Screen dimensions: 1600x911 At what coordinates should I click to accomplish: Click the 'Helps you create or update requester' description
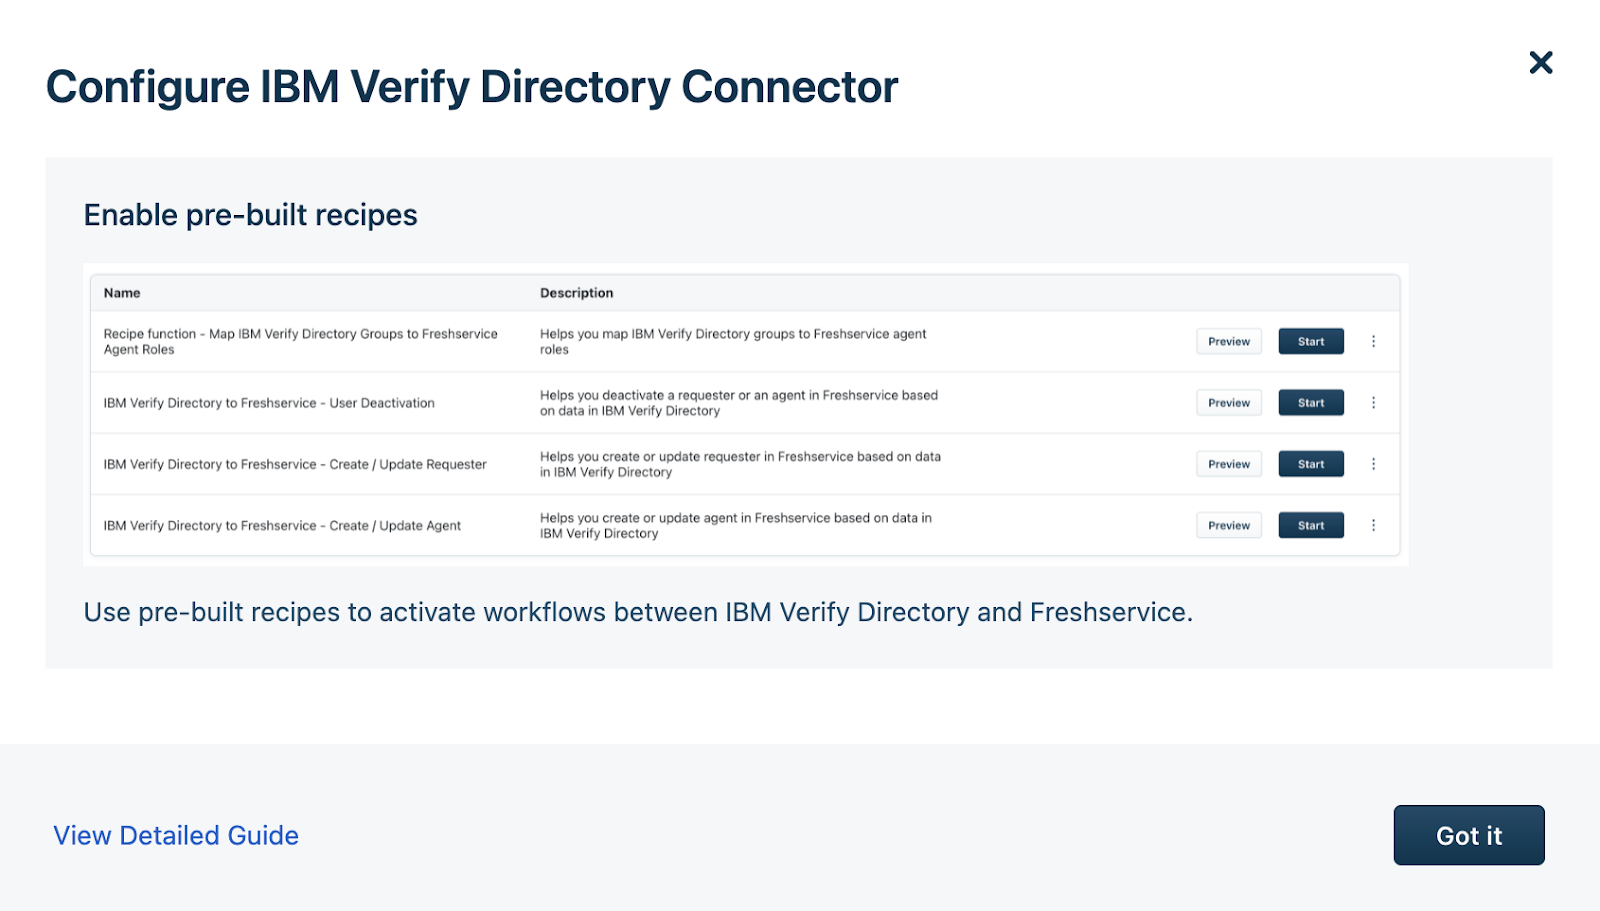(x=740, y=464)
